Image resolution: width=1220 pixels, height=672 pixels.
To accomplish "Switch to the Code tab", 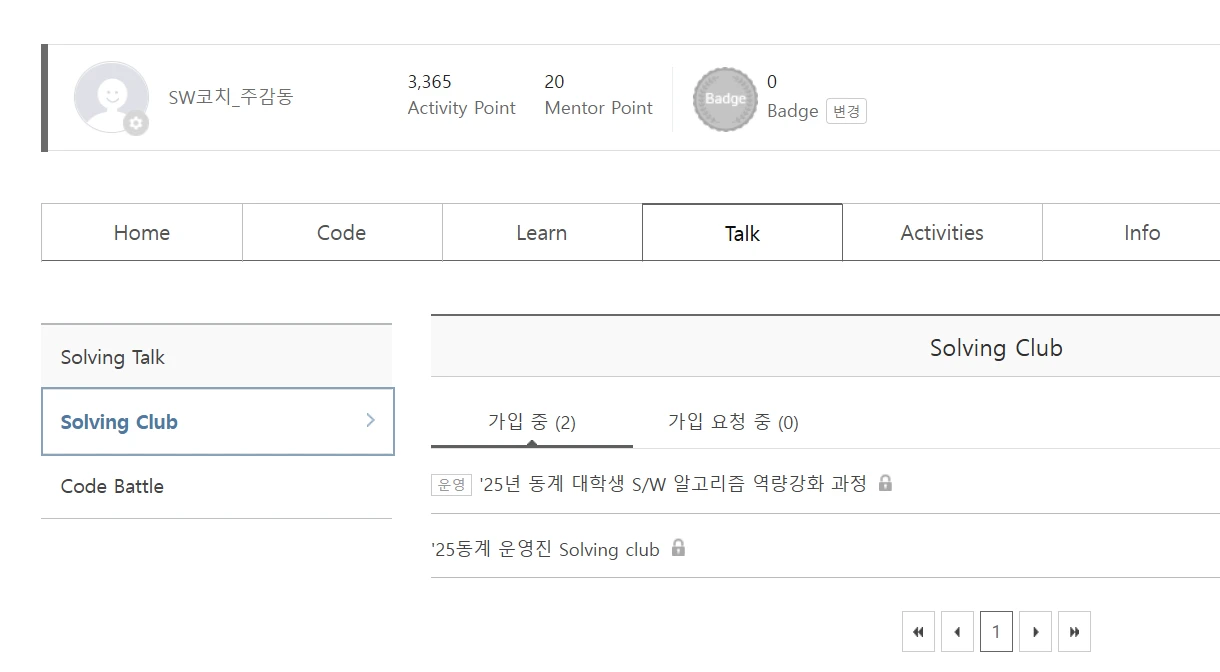I will click(342, 233).
